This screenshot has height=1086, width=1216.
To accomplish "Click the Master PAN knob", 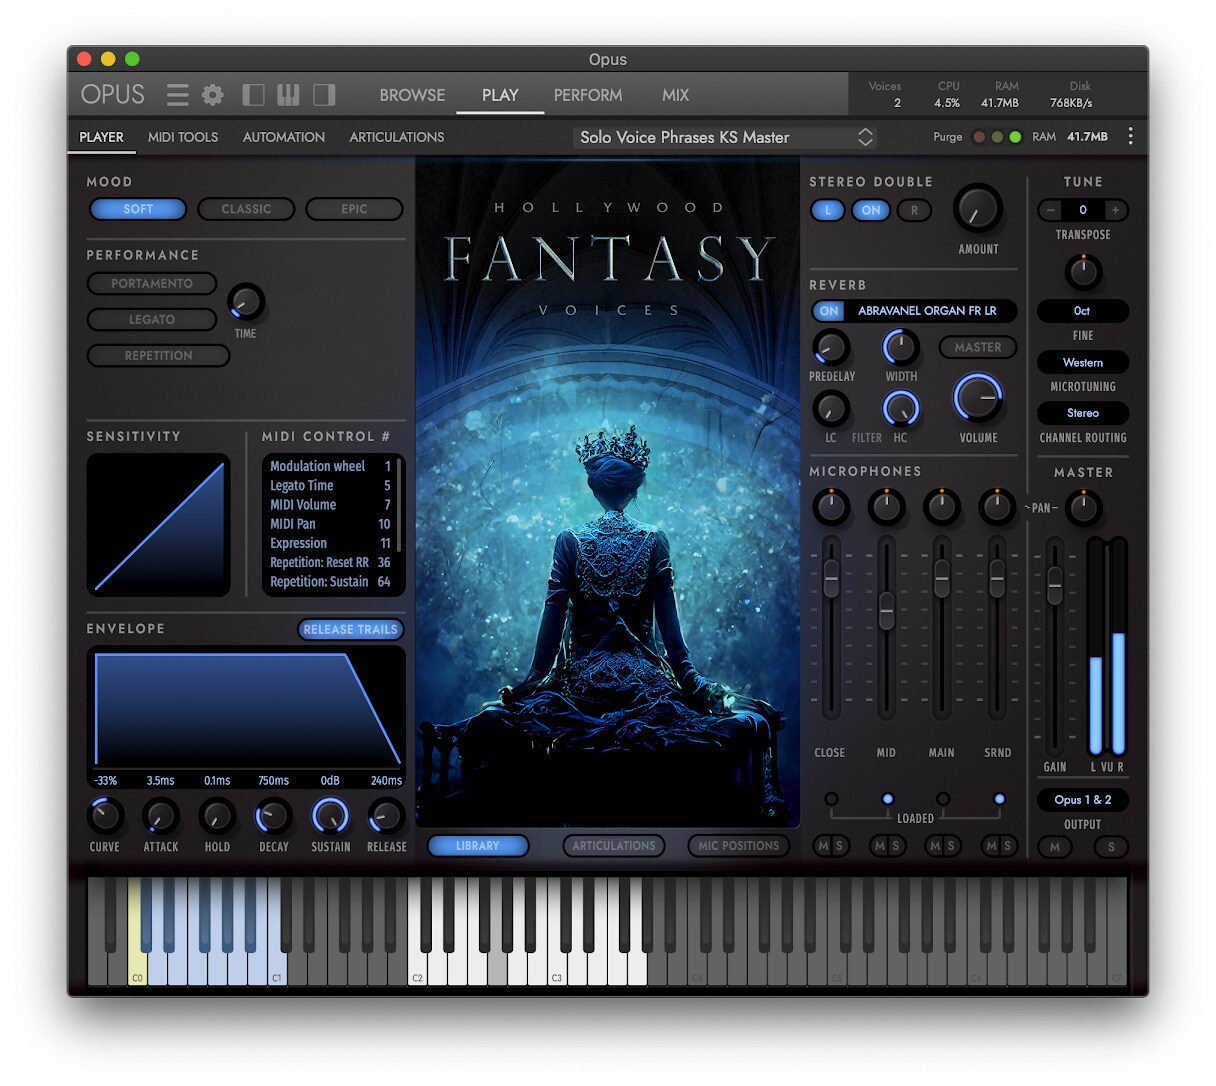I will 1083,508.
